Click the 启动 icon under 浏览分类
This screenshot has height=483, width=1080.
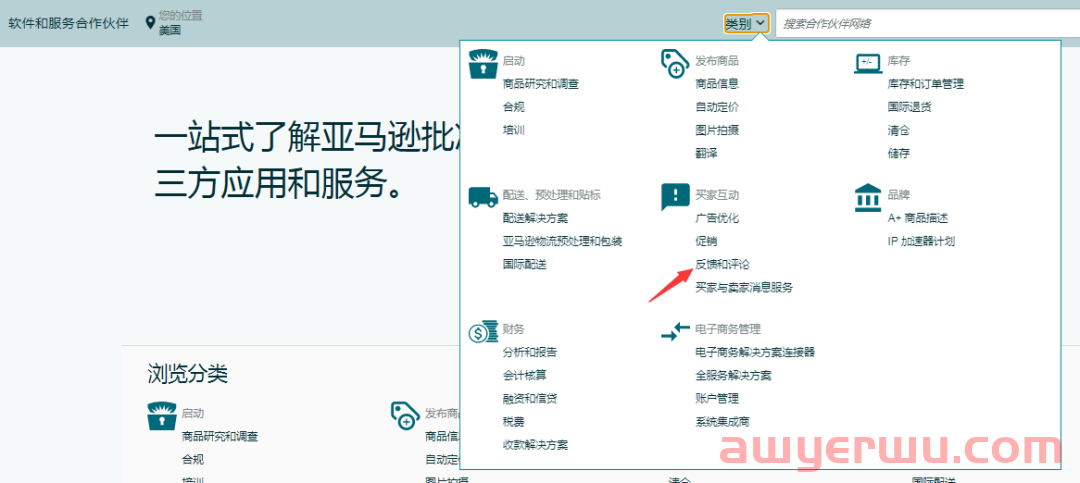[162, 416]
